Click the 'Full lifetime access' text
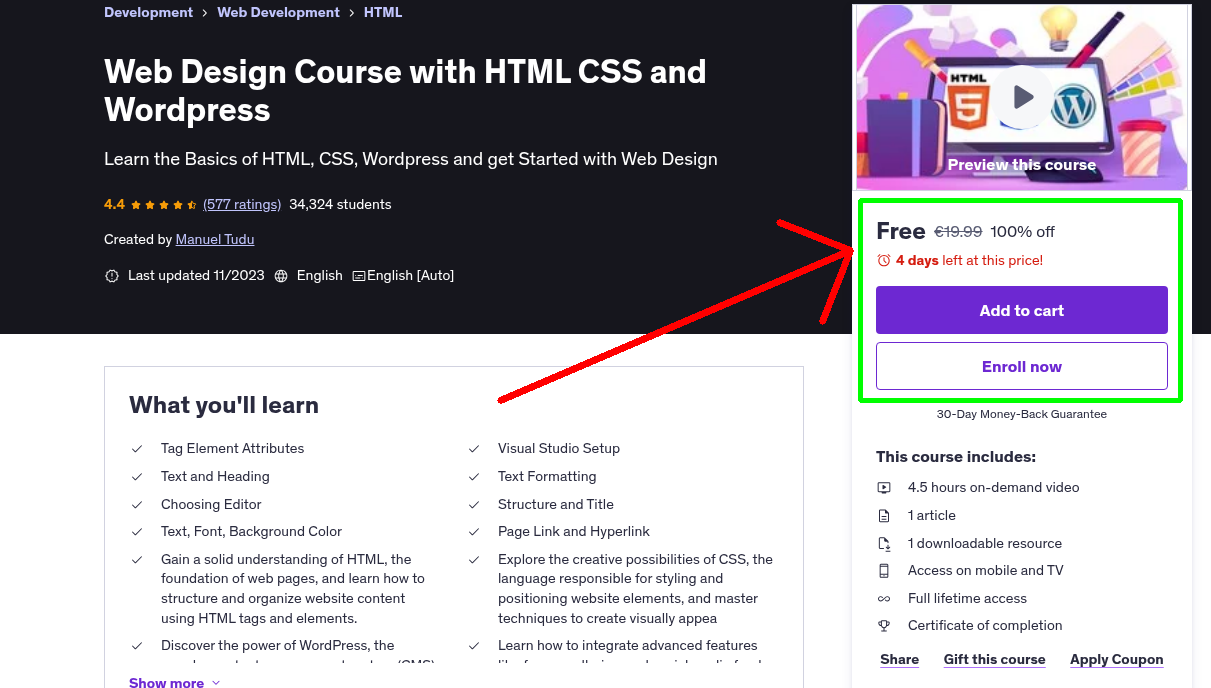The width and height of the screenshot is (1211, 688). [967, 598]
